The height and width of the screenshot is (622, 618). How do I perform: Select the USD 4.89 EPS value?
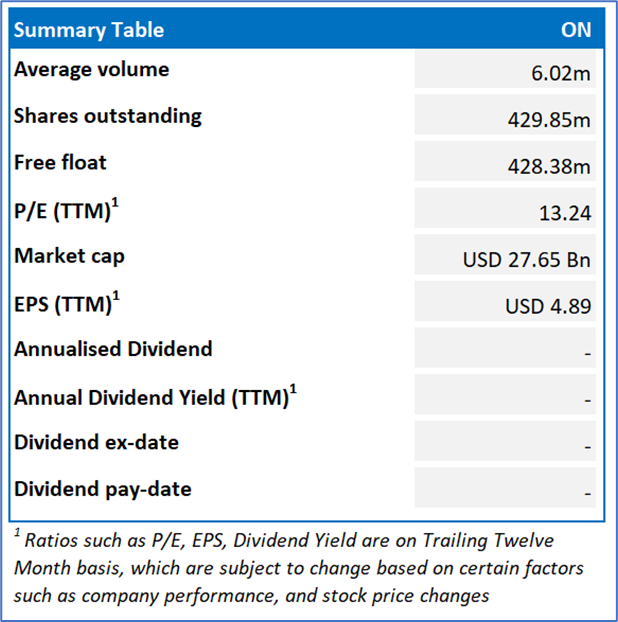(x=548, y=306)
